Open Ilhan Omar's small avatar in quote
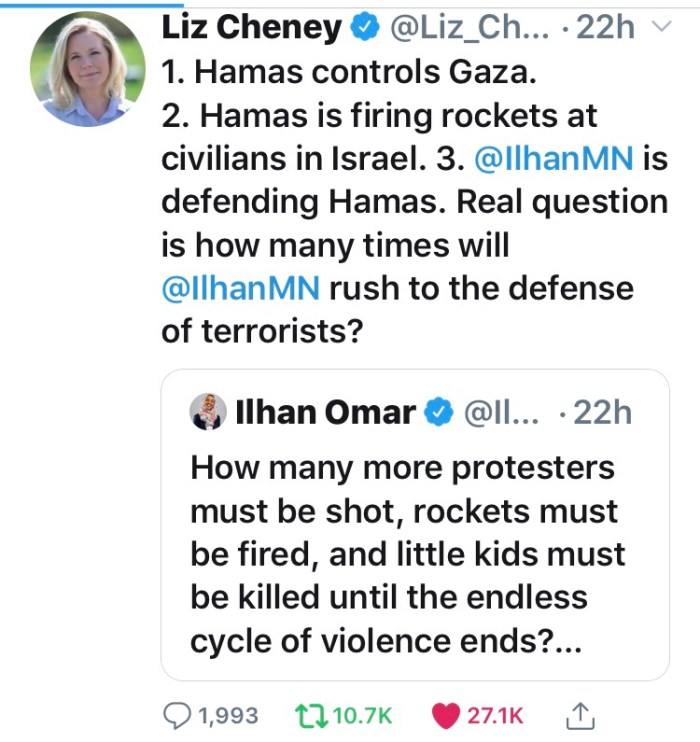Screen dimensions: 700x742 click(x=206, y=412)
